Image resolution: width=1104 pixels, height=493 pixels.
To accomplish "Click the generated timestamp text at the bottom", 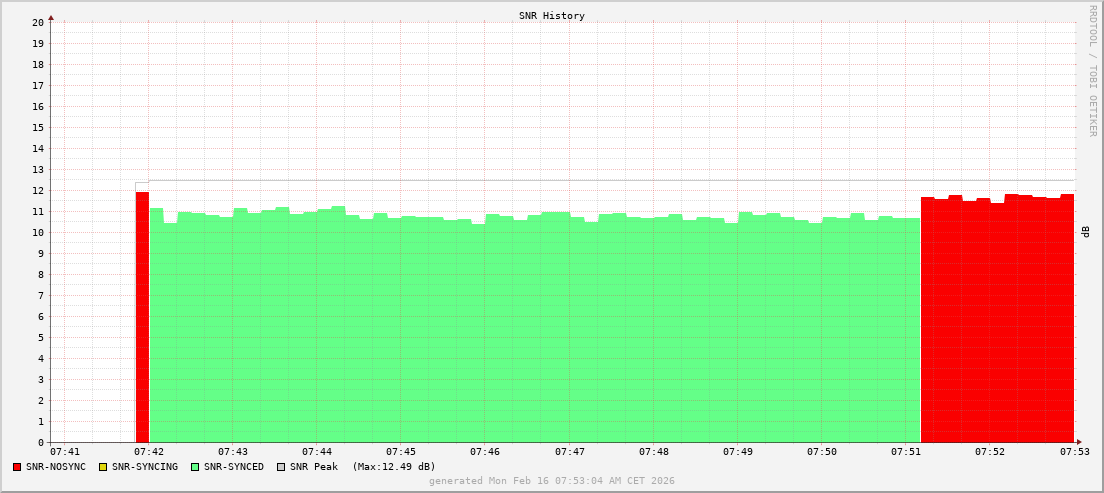I will coord(551,481).
